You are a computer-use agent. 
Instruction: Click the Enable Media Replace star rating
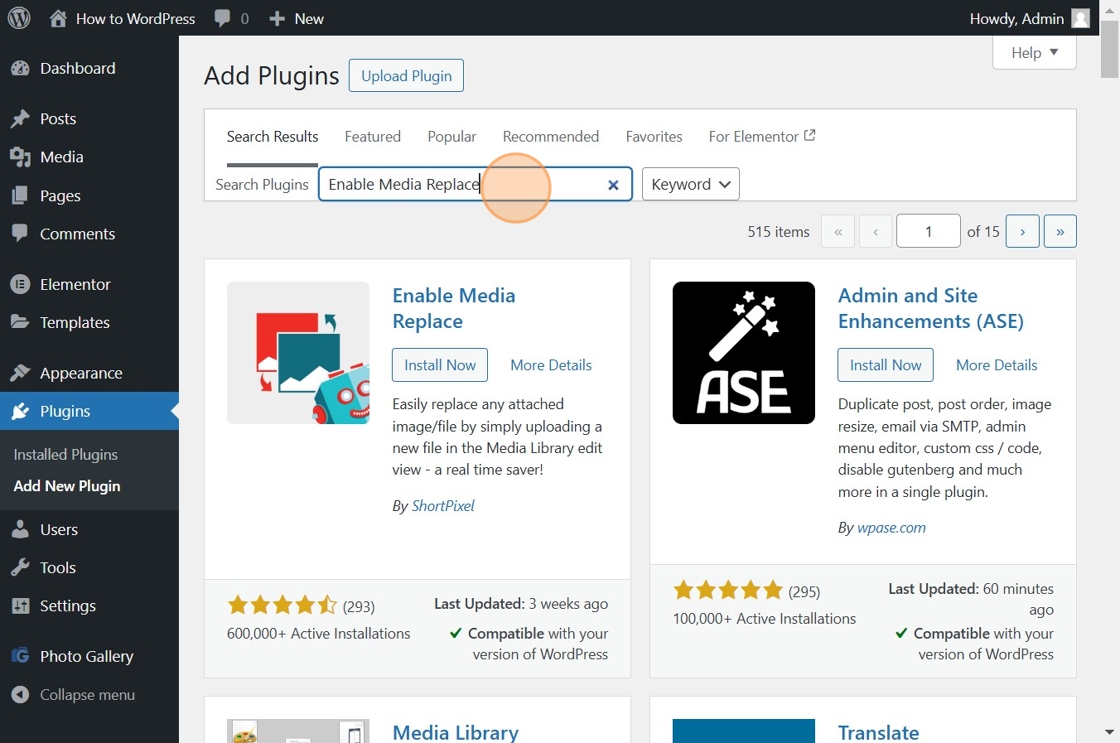click(x=282, y=606)
